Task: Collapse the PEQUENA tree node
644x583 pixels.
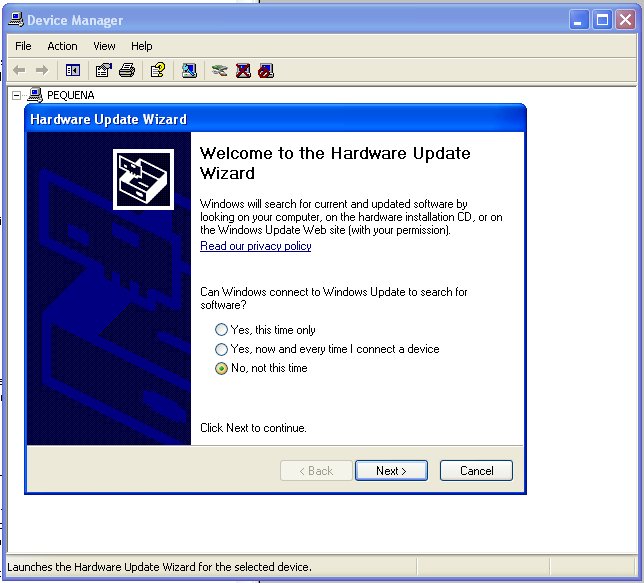Action: coord(16,96)
